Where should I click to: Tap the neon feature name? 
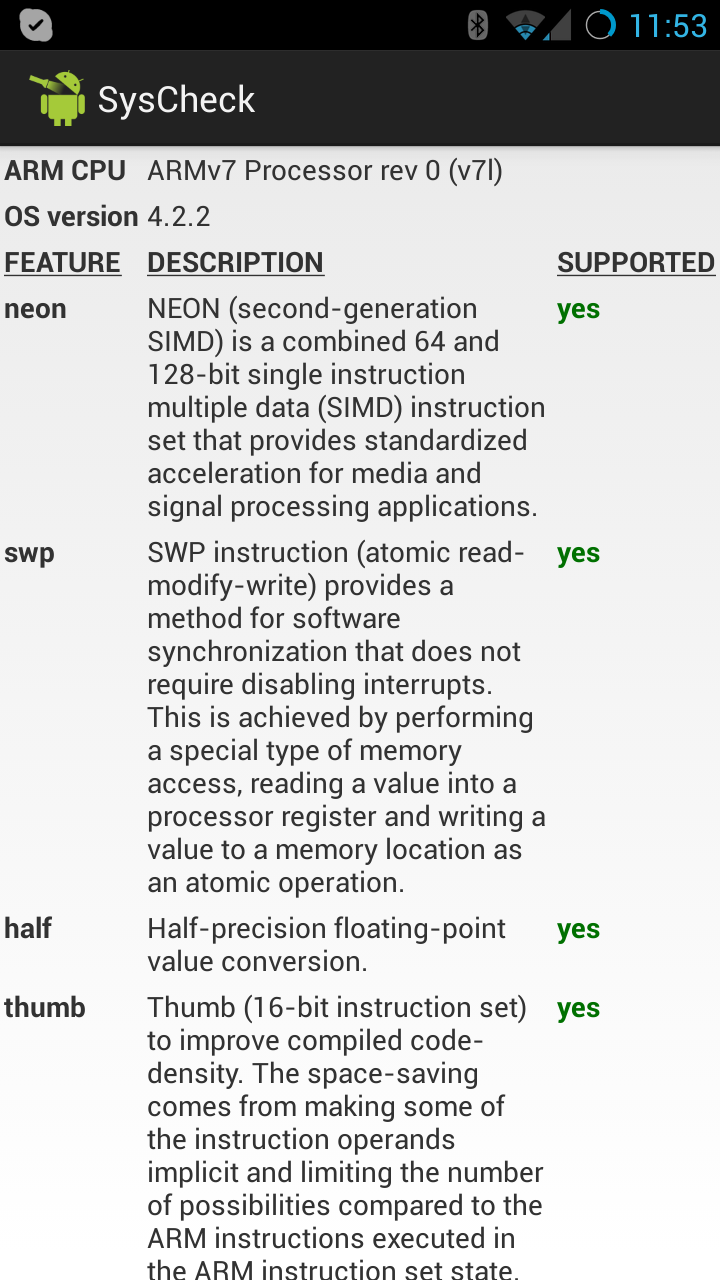coord(35,309)
